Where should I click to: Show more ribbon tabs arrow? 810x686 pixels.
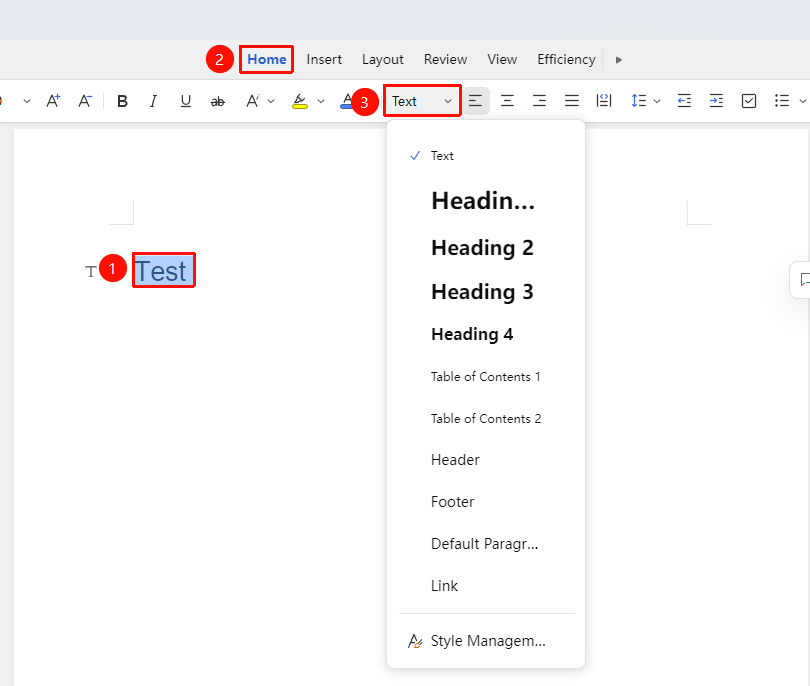coord(618,60)
